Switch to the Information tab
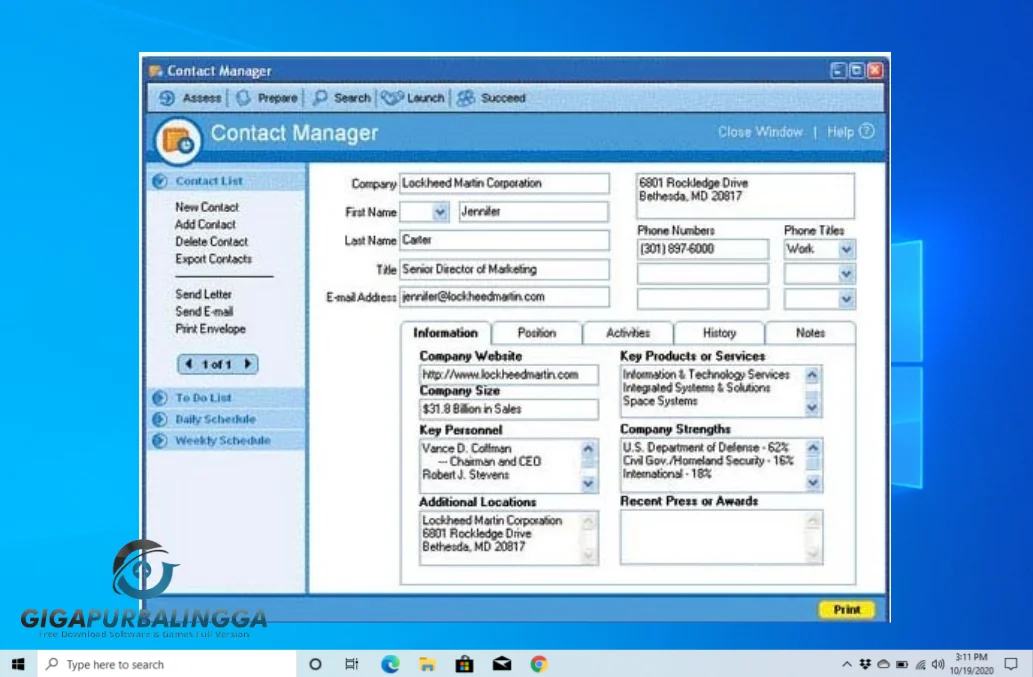The image size is (1033, 677). tap(445, 333)
